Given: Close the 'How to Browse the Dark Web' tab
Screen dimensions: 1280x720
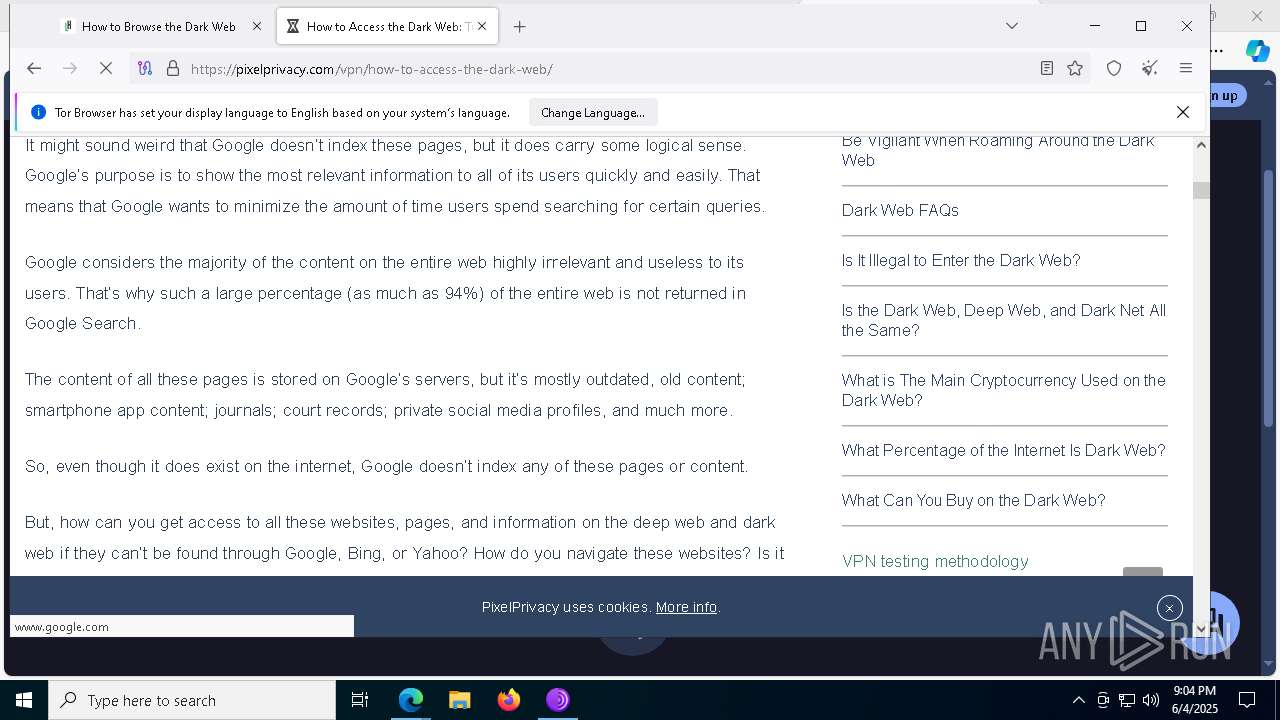Looking at the screenshot, I should (x=256, y=27).
